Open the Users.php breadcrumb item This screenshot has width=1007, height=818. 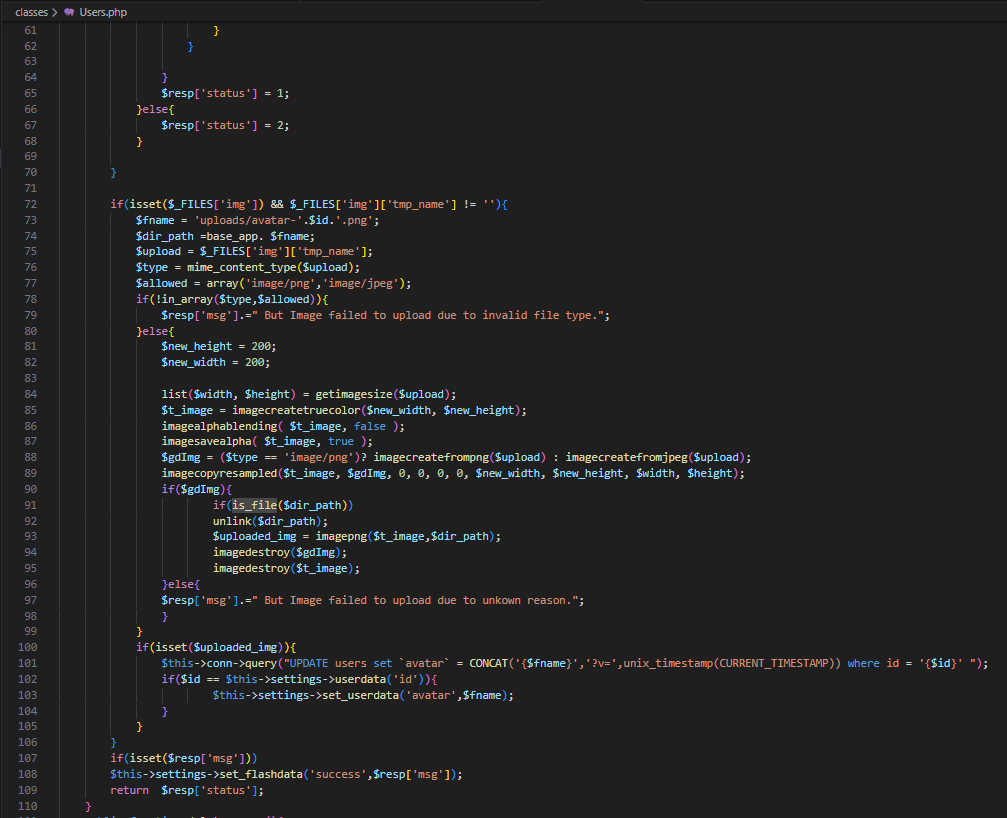point(103,12)
